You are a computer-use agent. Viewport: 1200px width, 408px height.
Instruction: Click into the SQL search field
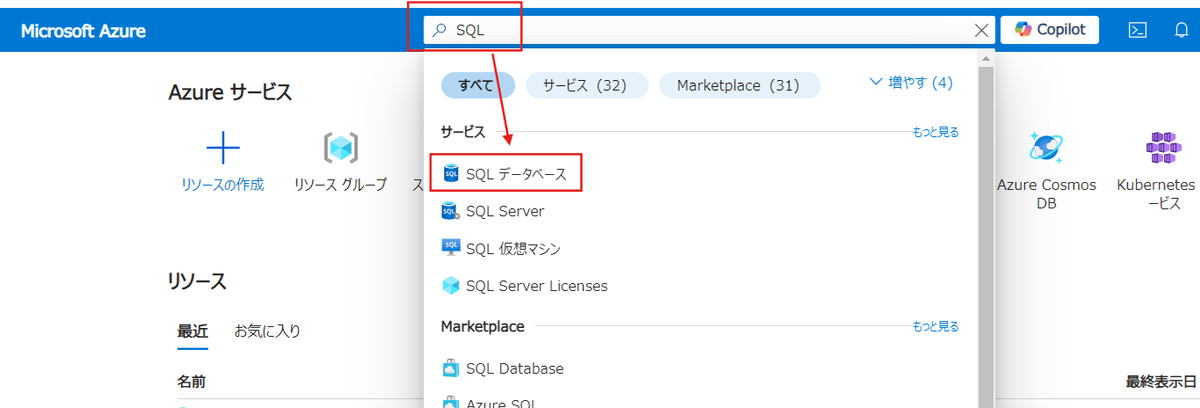click(x=710, y=30)
